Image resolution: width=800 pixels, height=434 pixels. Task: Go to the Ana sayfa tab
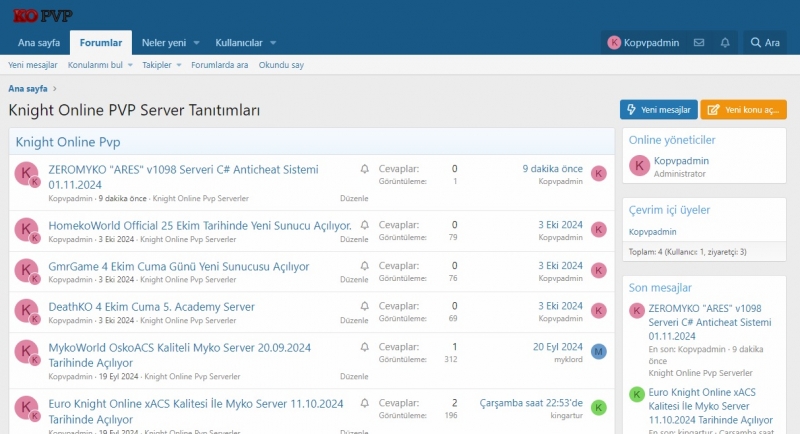(39, 43)
